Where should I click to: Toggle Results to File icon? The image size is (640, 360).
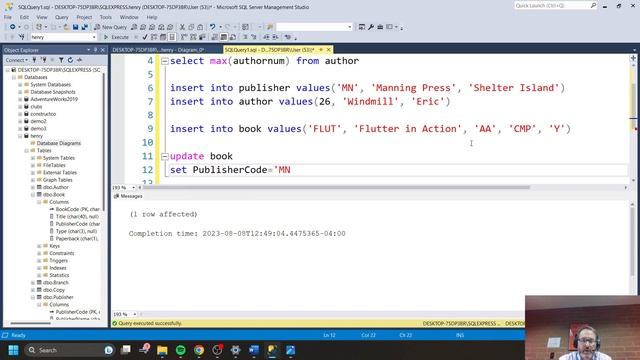(x=233, y=37)
